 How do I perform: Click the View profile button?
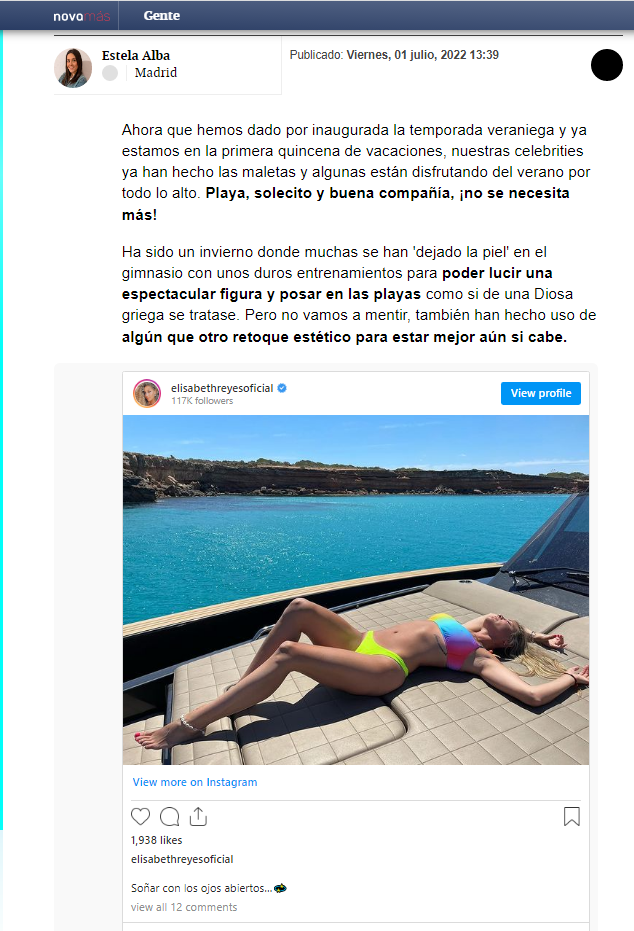coord(541,393)
